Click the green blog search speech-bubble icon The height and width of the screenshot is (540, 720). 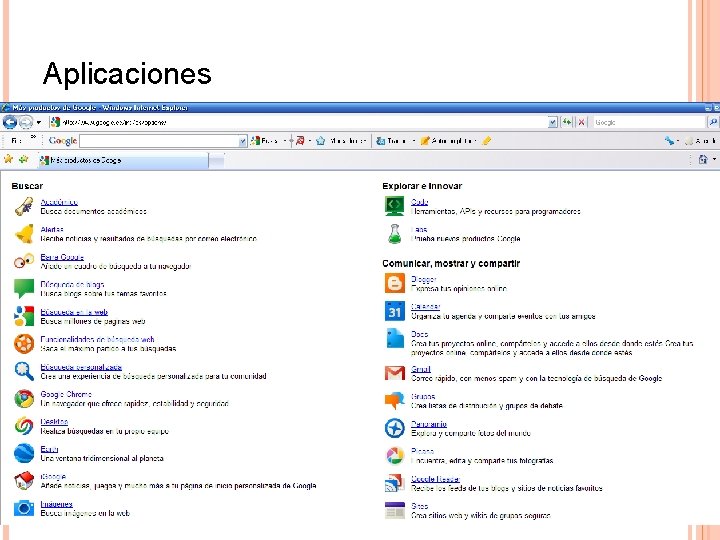point(24,288)
